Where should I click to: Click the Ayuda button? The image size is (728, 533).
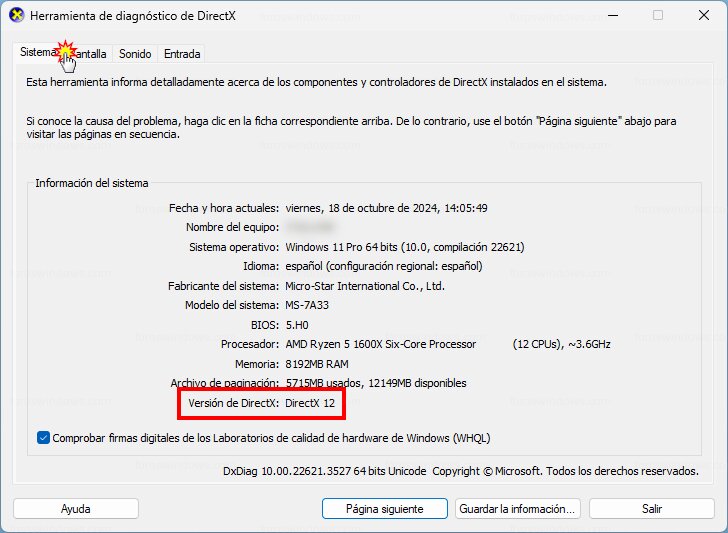click(x=76, y=509)
